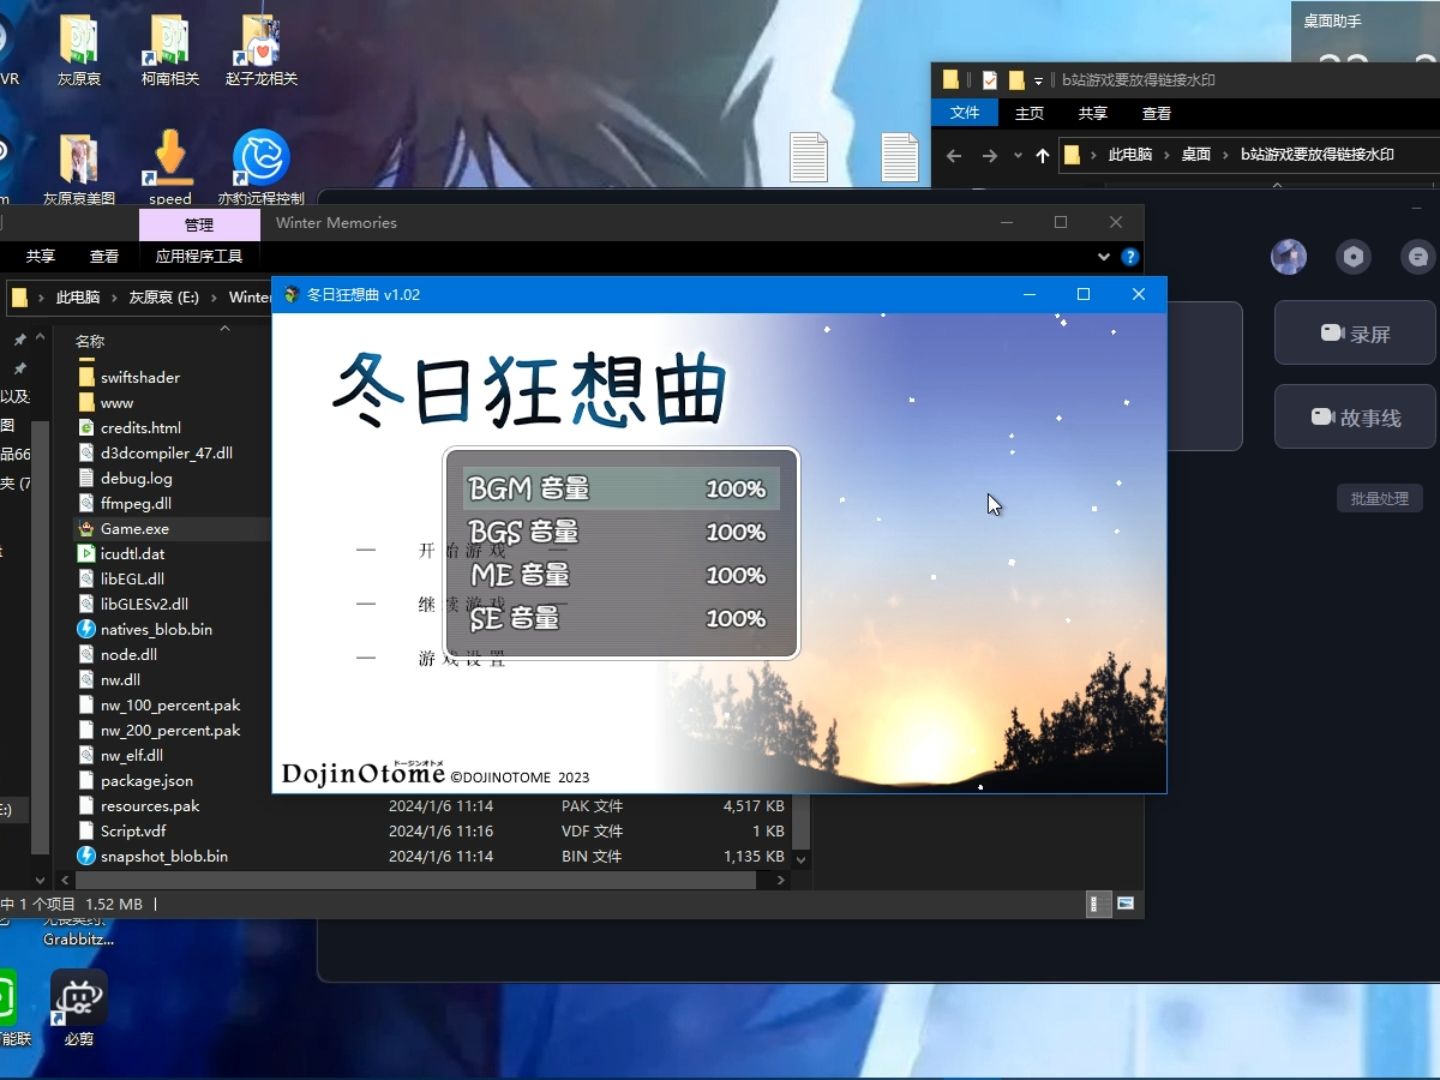Click 录屏 button in recorder panel
Screen dimensions: 1440x1080
(1355, 334)
